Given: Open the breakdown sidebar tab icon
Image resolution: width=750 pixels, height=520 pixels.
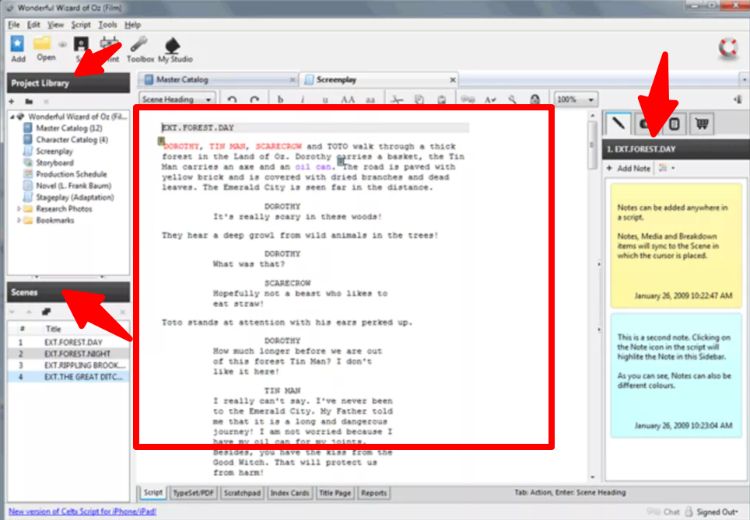Looking at the screenshot, I should click(674, 124).
